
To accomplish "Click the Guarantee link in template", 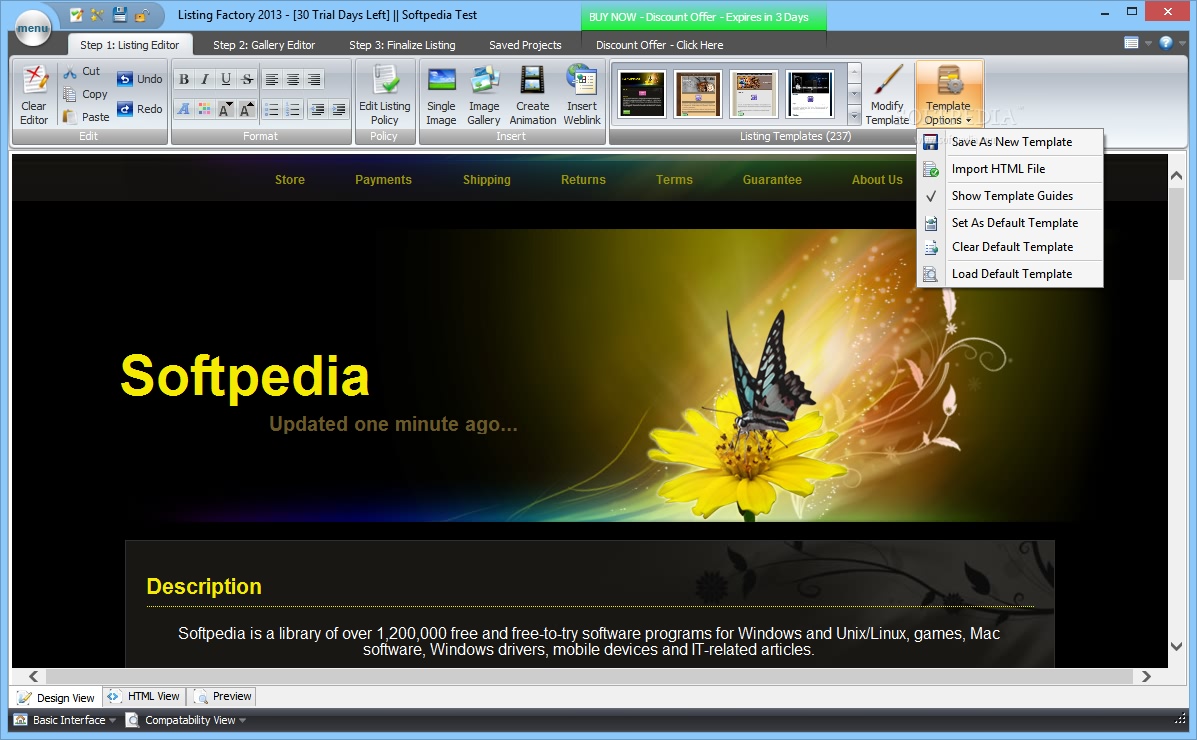I will pos(772,179).
